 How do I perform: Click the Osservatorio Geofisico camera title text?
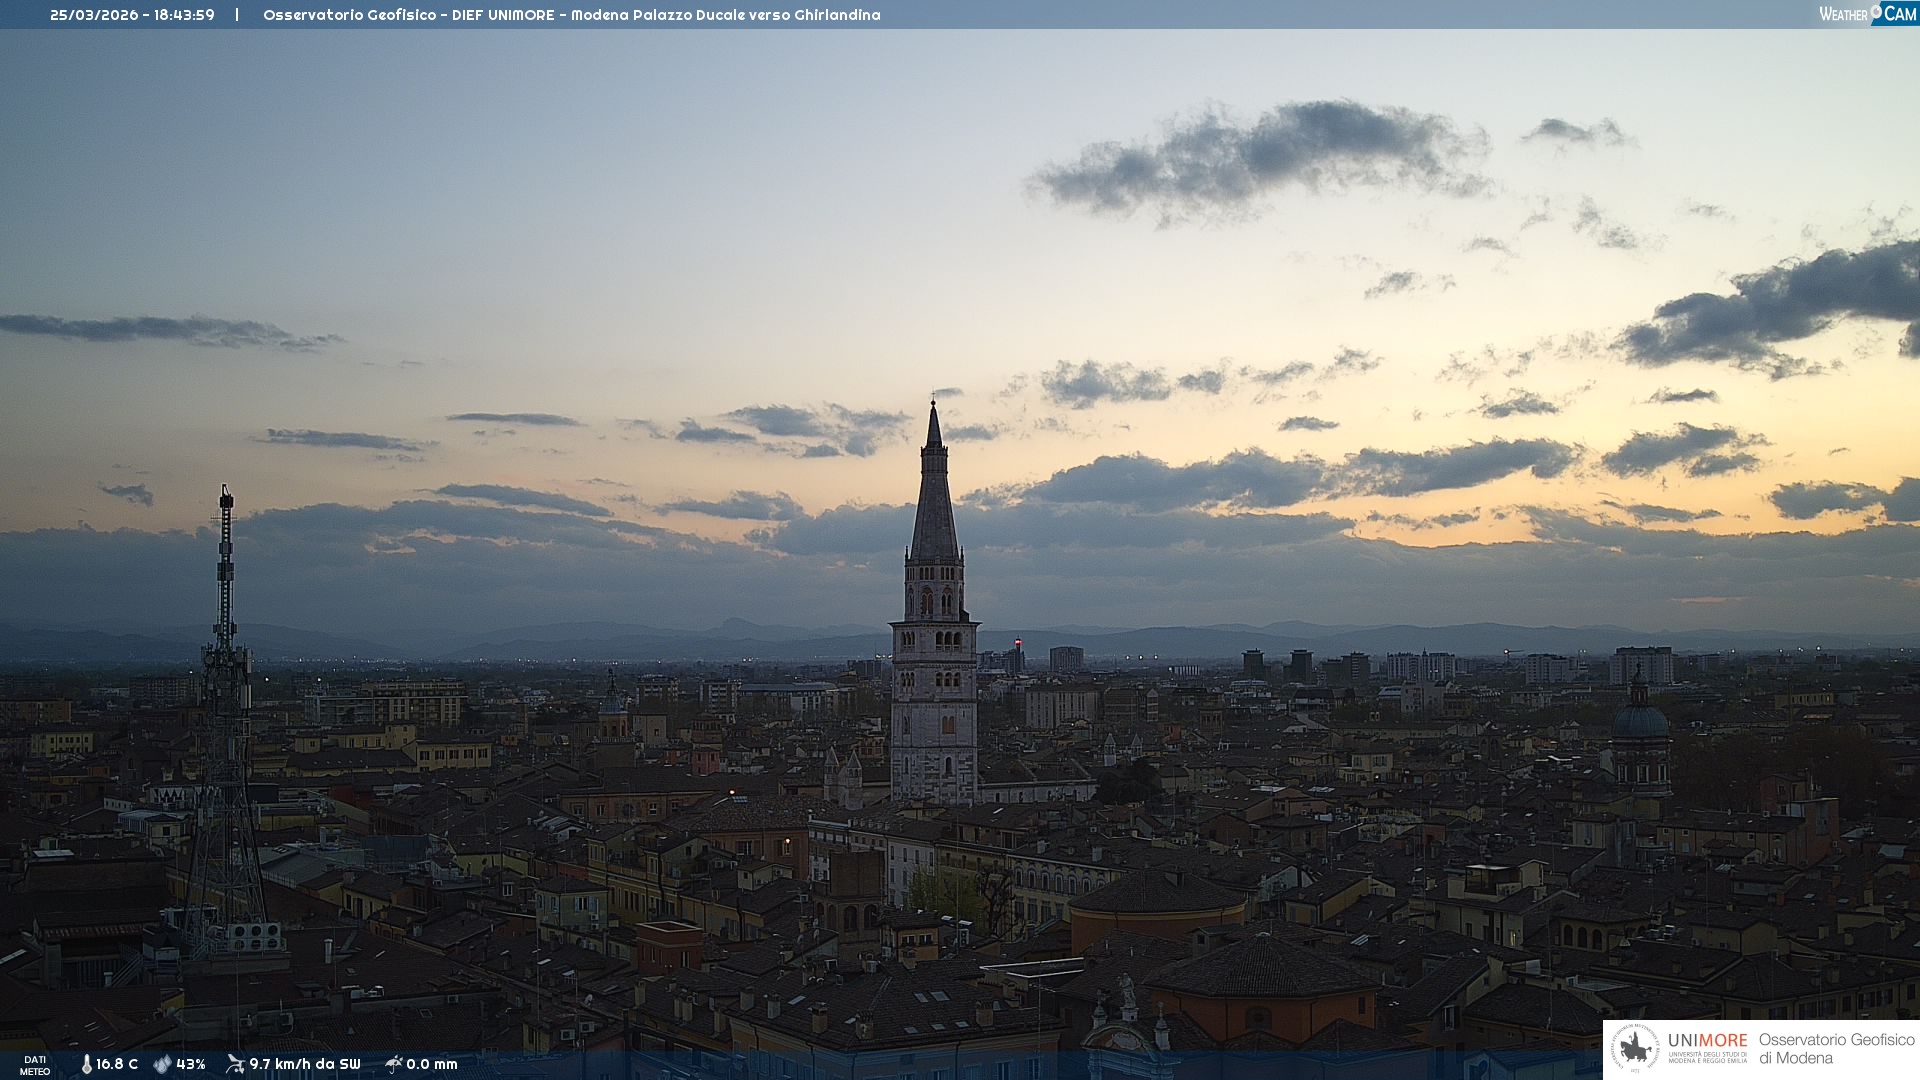tap(571, 15)
